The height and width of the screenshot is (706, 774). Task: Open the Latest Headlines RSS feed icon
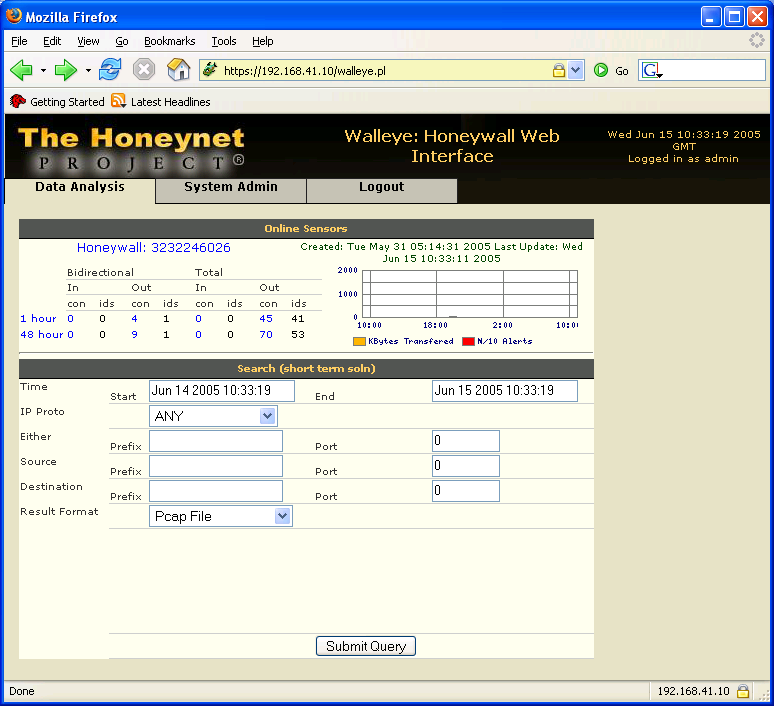[118, 101]
